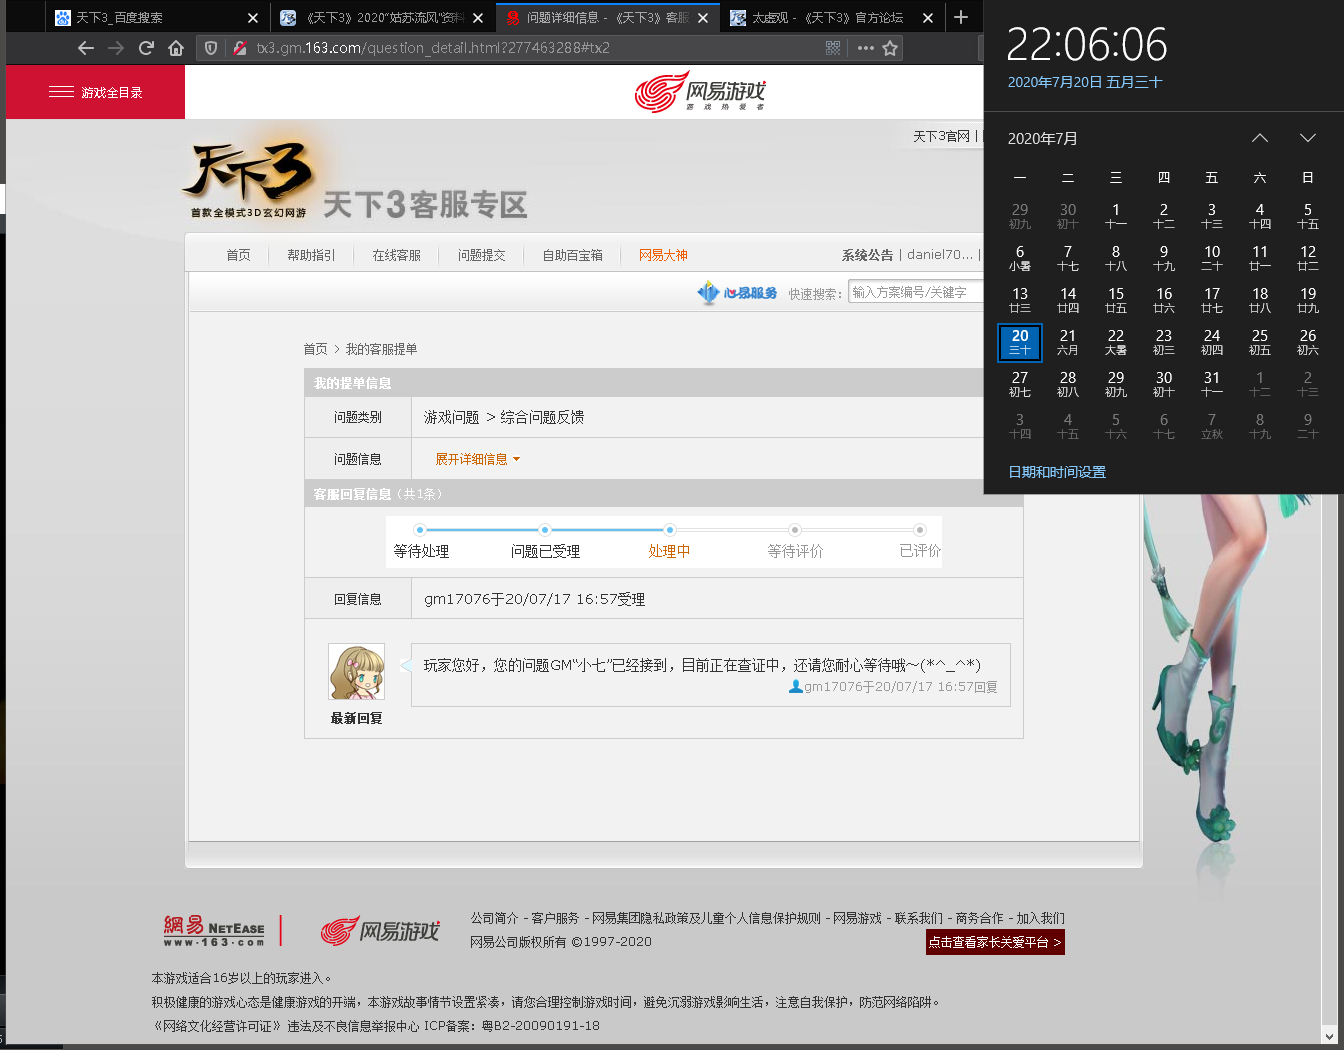Bookmark this page with the star icon

point(890,48)
